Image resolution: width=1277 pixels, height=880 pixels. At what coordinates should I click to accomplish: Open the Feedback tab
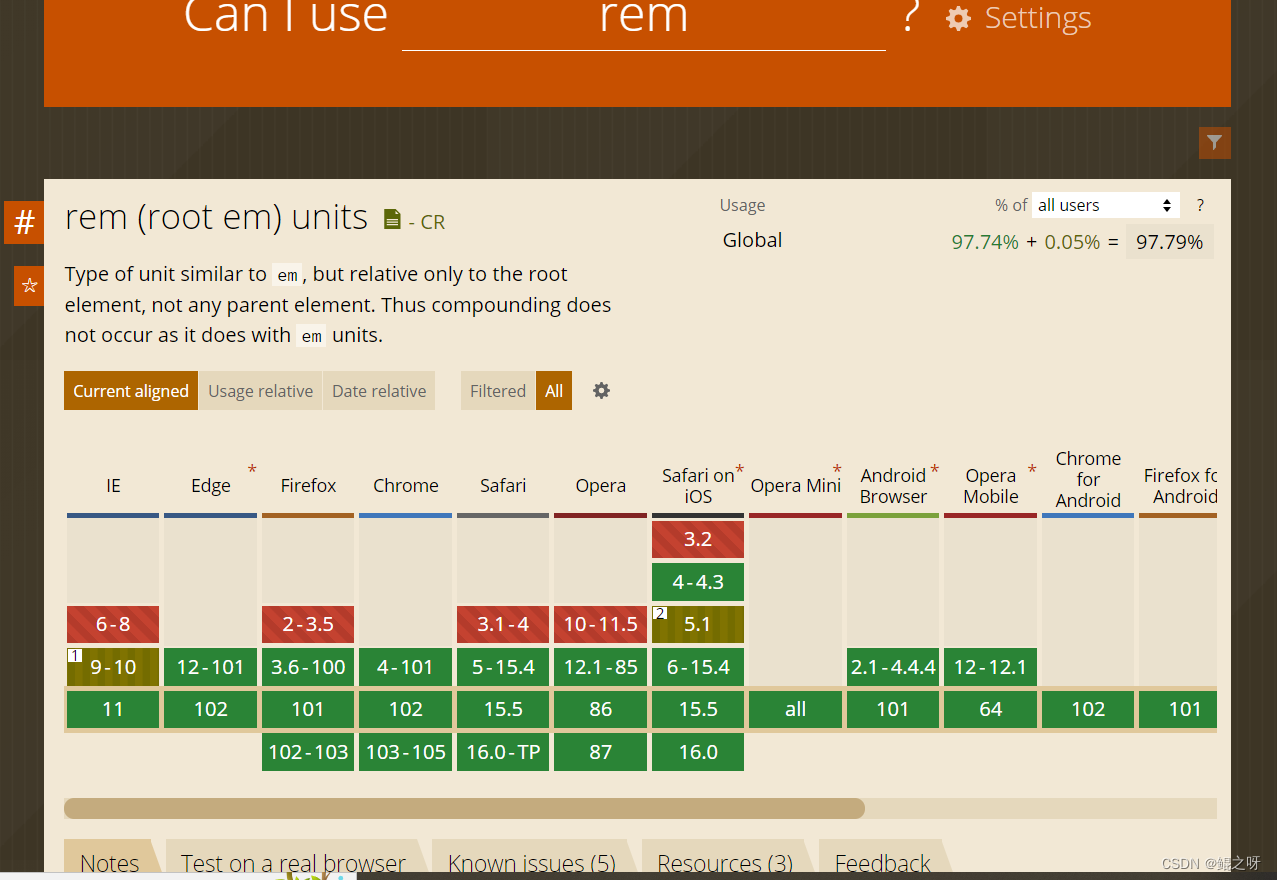pyautogui.click(x=882, y=862)
